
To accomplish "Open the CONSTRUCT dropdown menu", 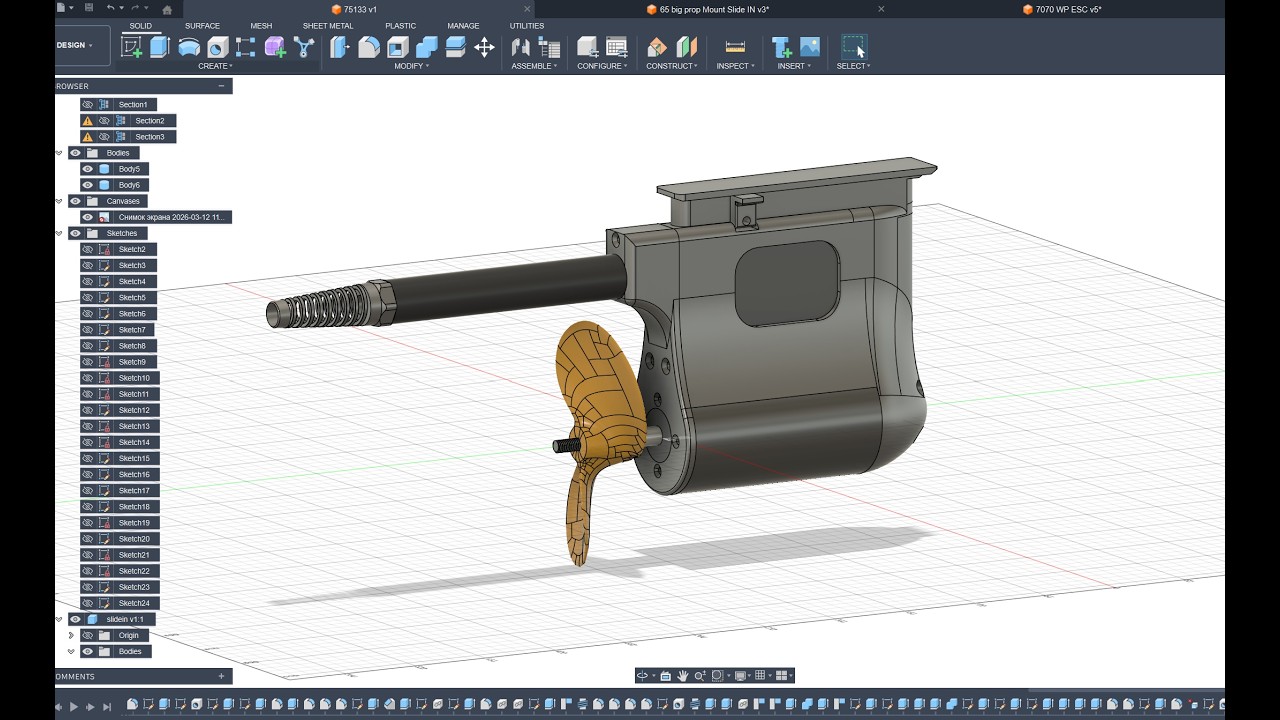I will [x=672, y=66].
